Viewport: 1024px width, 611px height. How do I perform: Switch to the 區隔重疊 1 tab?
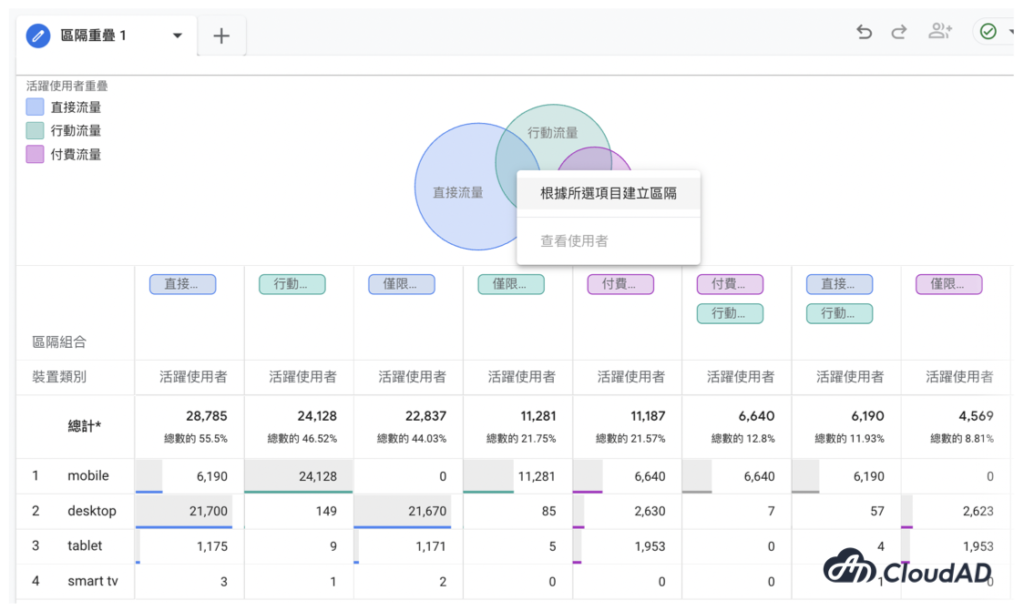[x=106, y=35]
